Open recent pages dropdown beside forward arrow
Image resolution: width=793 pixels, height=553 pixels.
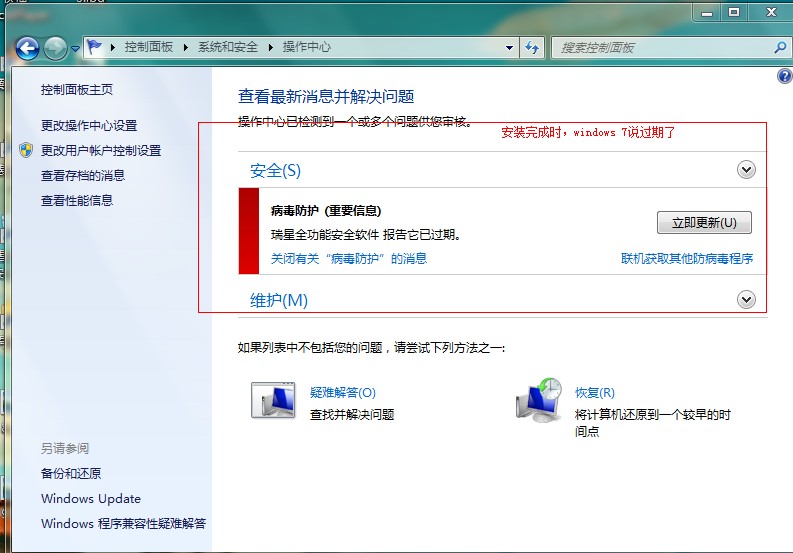point(75,49)
